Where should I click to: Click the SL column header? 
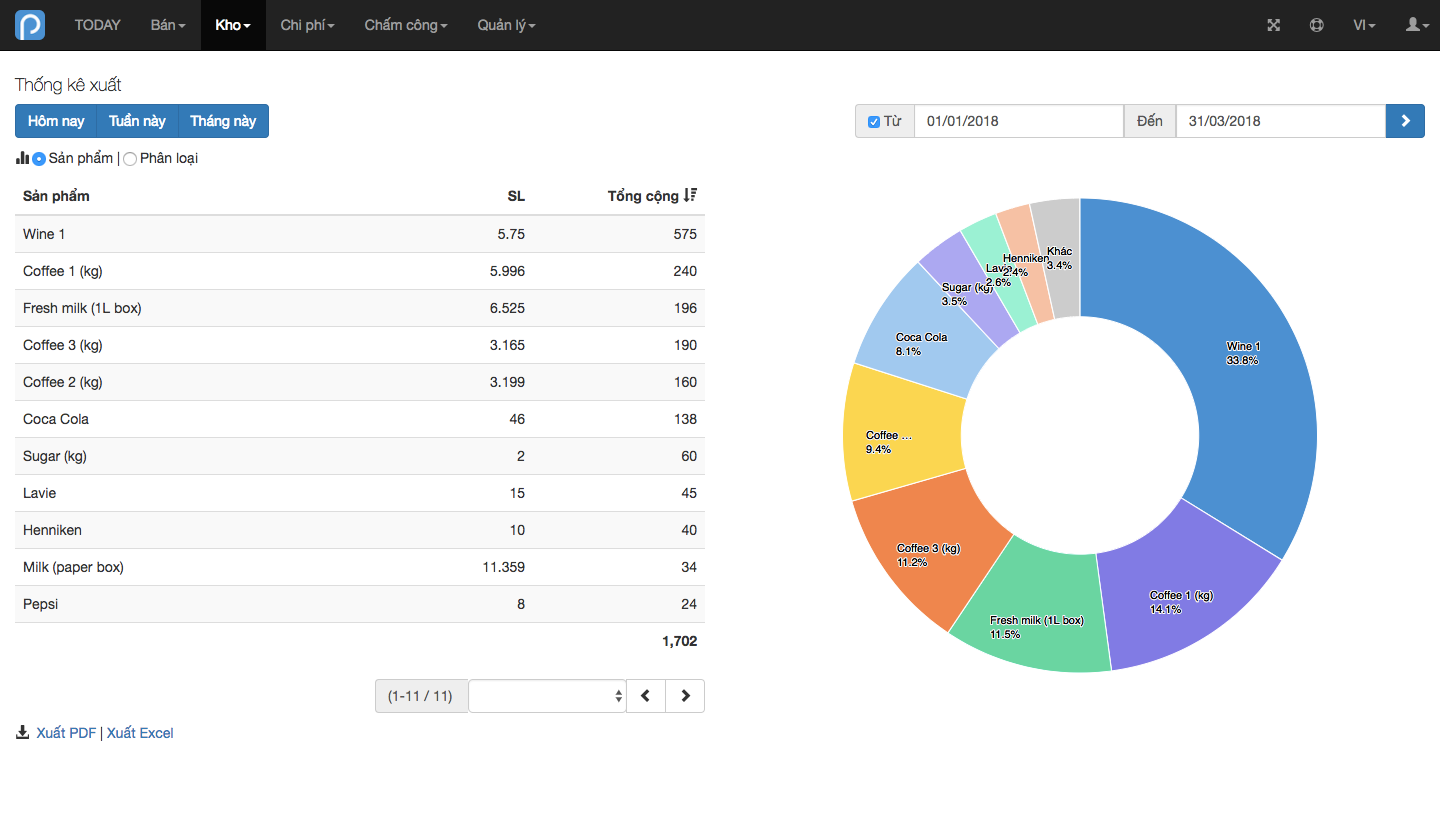click(x=516, y=196)
